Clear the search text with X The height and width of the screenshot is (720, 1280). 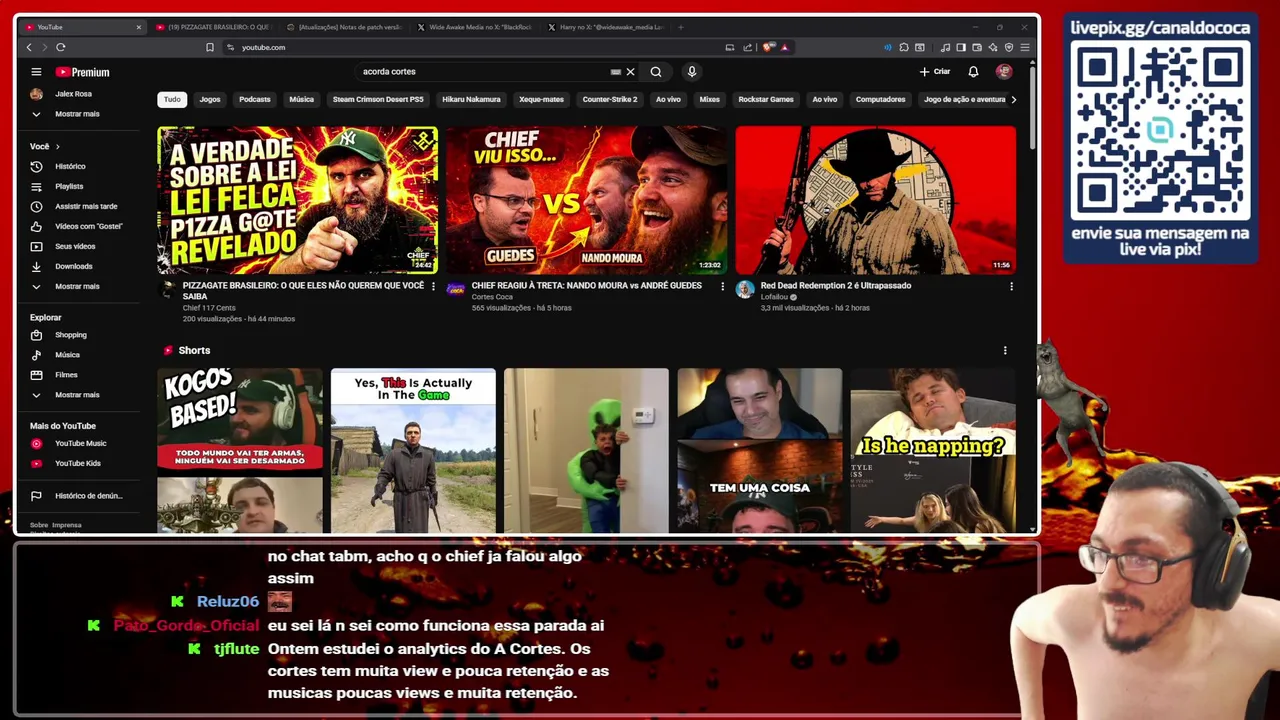630,72
